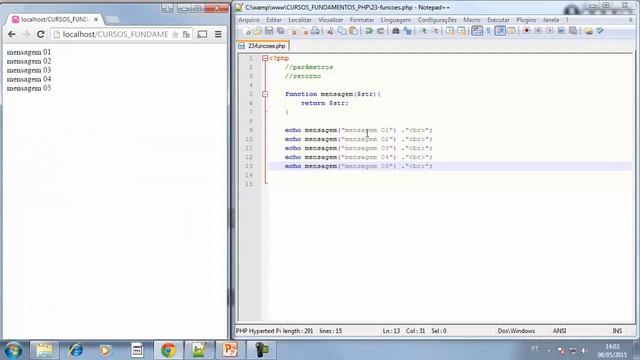
Task: Bookmark page with Chrome star icon
Action: click(175, 35)
